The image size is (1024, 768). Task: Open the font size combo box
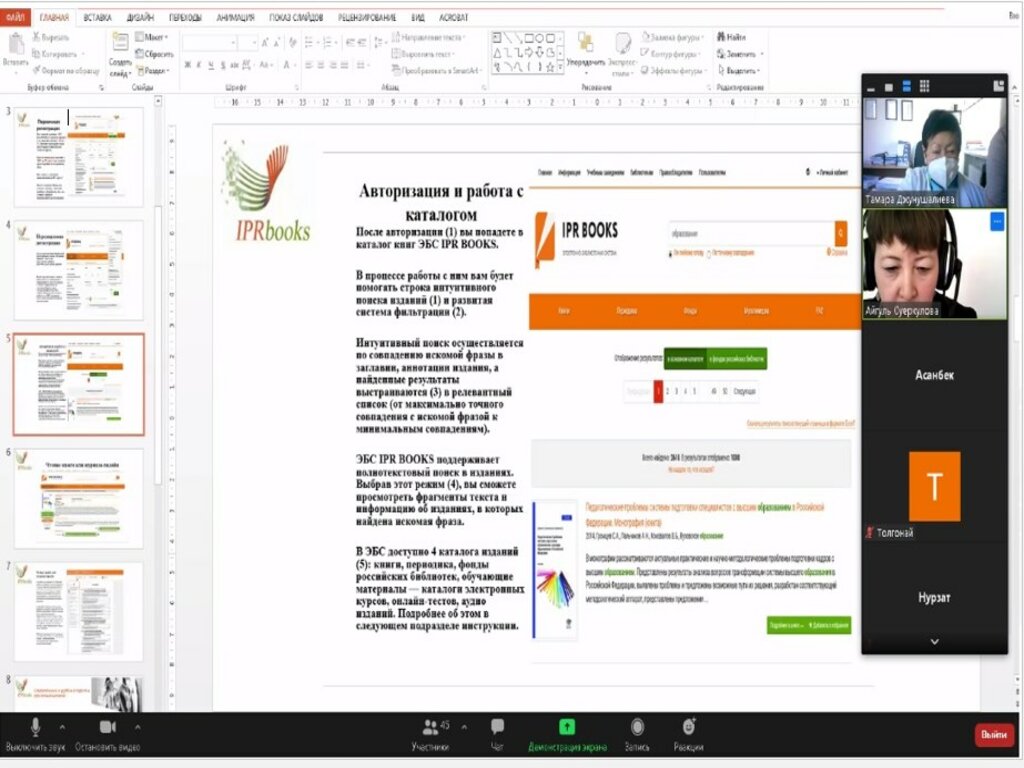(248, 43)
